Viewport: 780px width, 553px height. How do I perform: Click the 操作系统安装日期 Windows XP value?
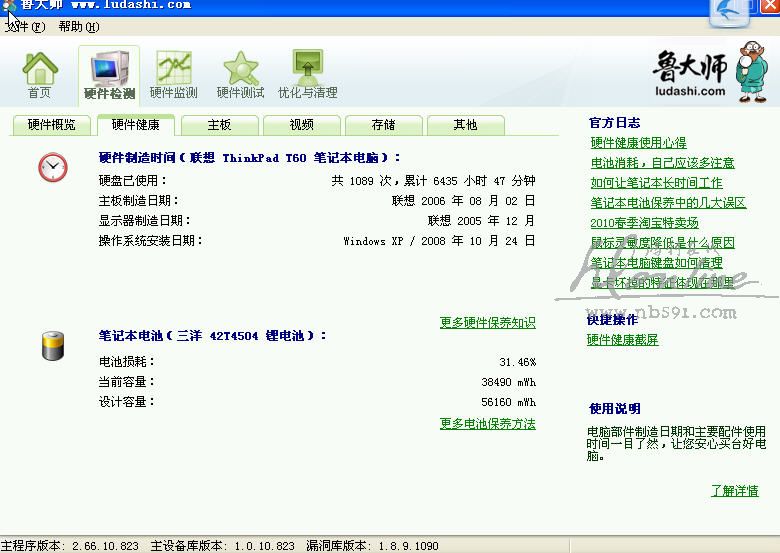pyautogui.click(x=439, y=241)
